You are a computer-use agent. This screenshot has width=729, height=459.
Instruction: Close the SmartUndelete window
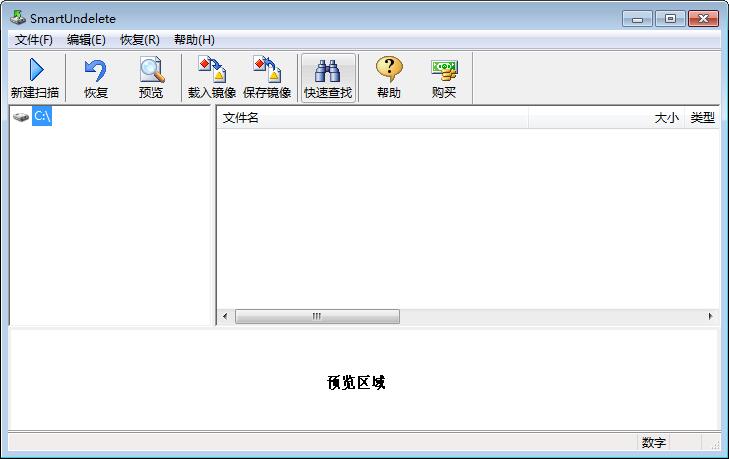703,19
